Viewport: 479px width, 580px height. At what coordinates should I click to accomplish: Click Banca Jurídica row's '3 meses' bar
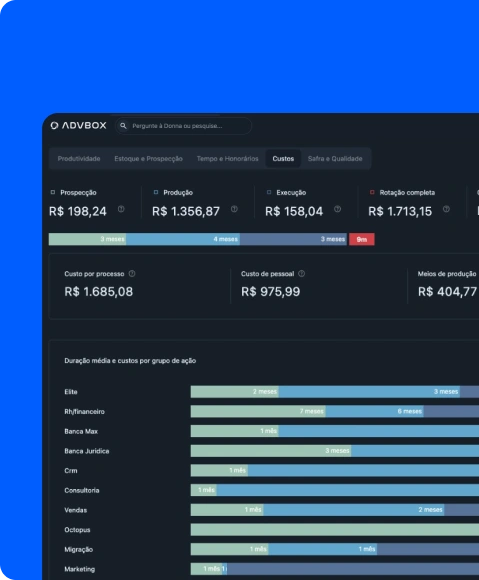point(271,451)
